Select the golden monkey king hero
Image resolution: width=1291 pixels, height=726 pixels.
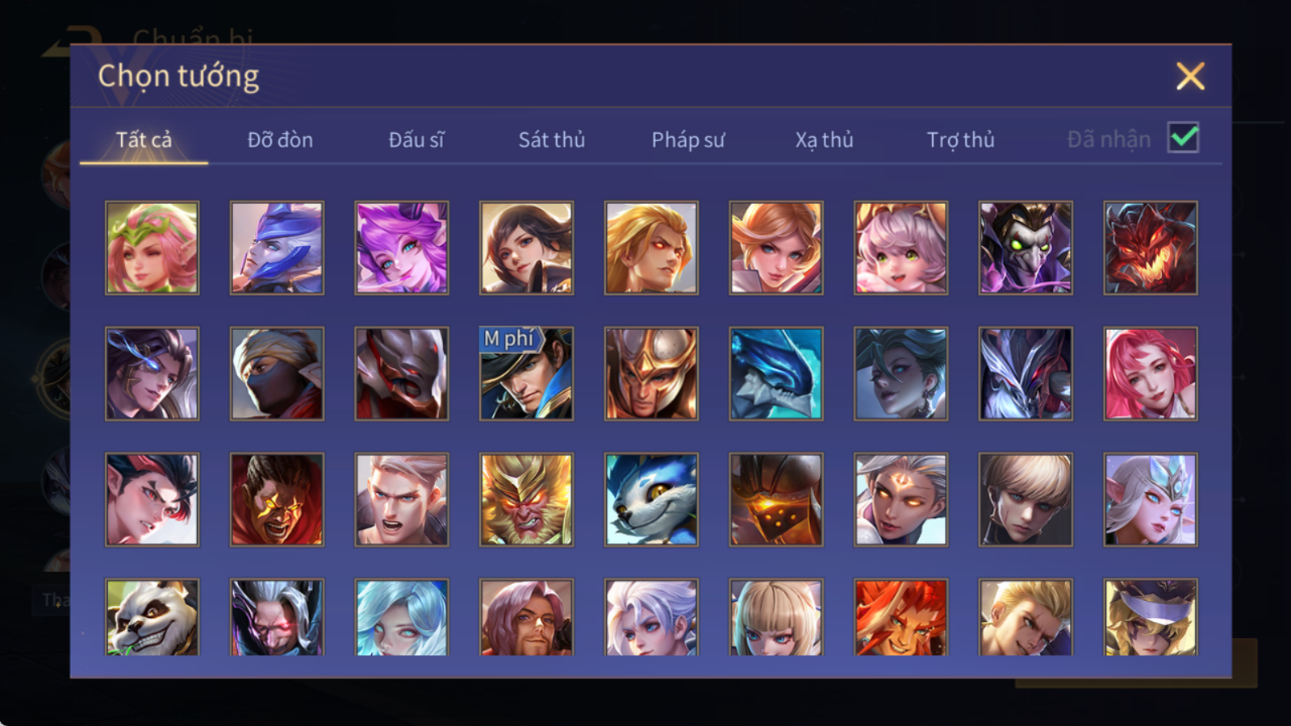(526, 500)
